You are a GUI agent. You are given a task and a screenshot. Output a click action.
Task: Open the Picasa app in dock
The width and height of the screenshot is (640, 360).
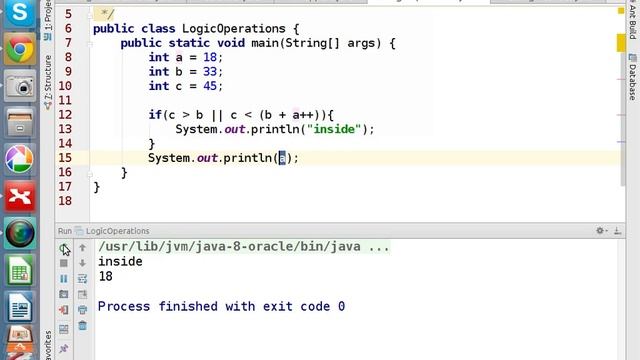pyautogui.click(x=19, y=159)
